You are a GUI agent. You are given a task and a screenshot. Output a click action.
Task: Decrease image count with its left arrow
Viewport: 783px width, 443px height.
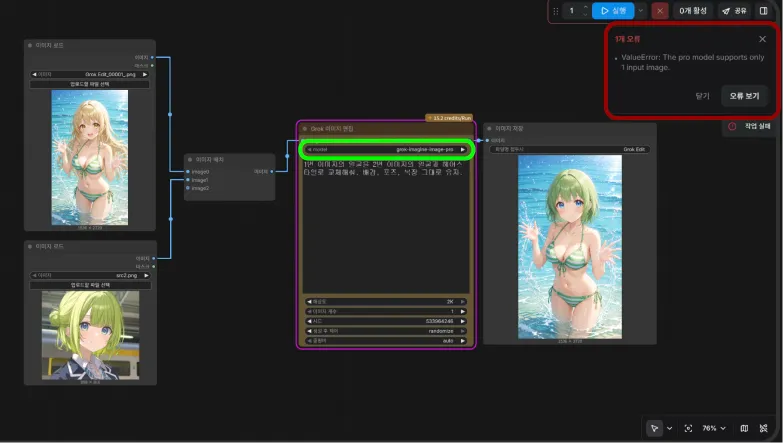309,312
